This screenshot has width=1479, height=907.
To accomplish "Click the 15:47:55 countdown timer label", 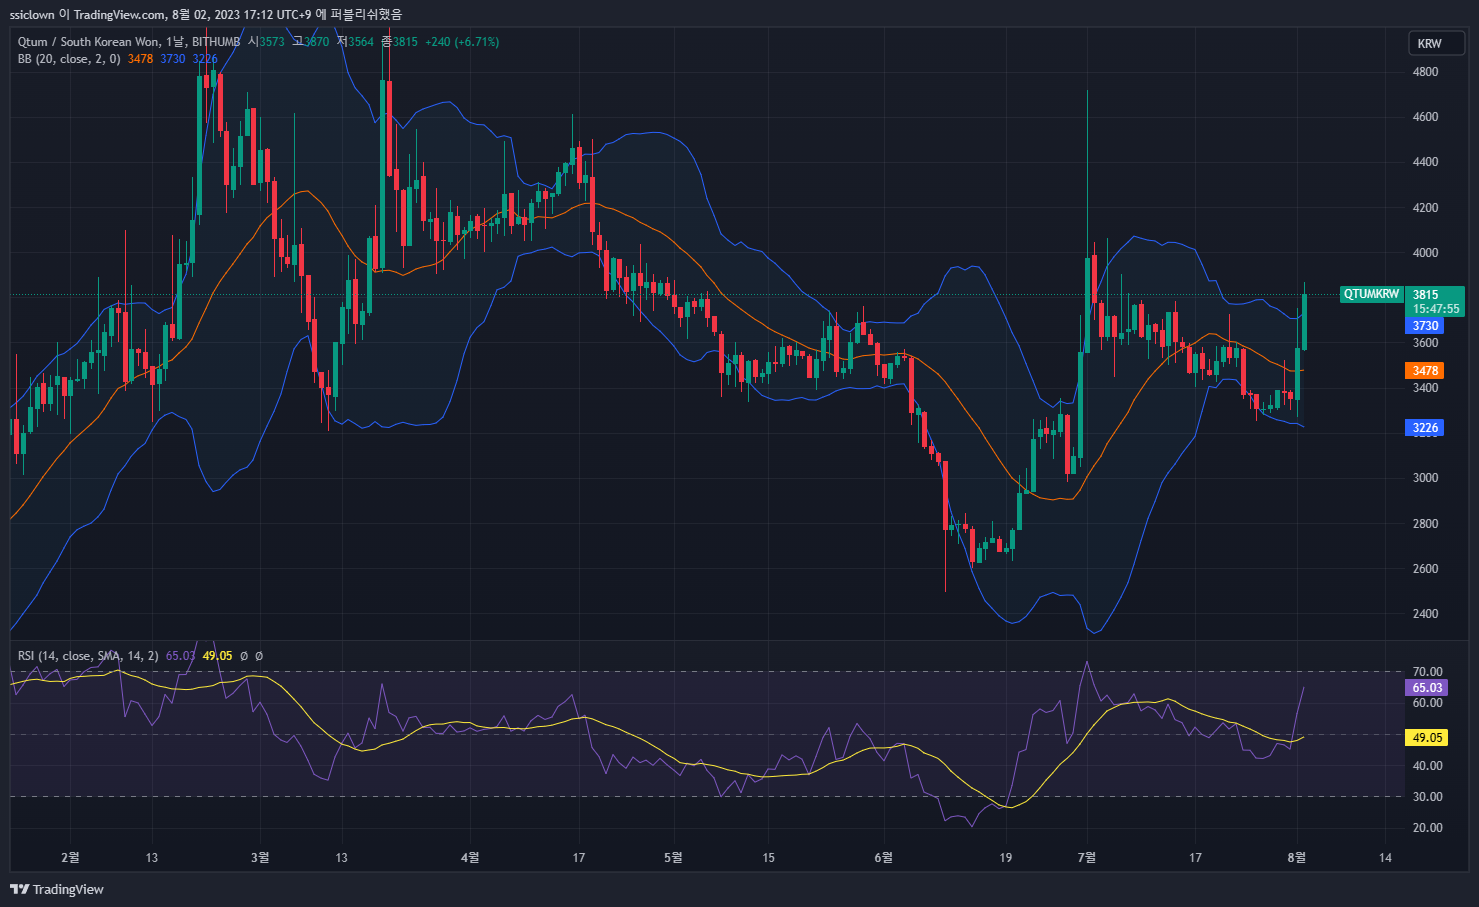I will [x=1436, y=309].
